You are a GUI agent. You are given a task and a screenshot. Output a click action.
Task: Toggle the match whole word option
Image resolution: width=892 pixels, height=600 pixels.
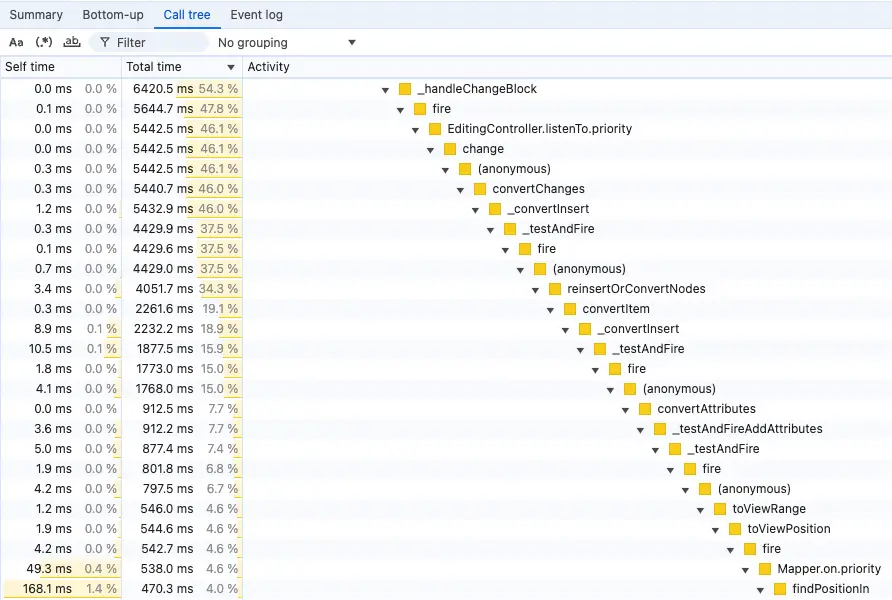71,42
